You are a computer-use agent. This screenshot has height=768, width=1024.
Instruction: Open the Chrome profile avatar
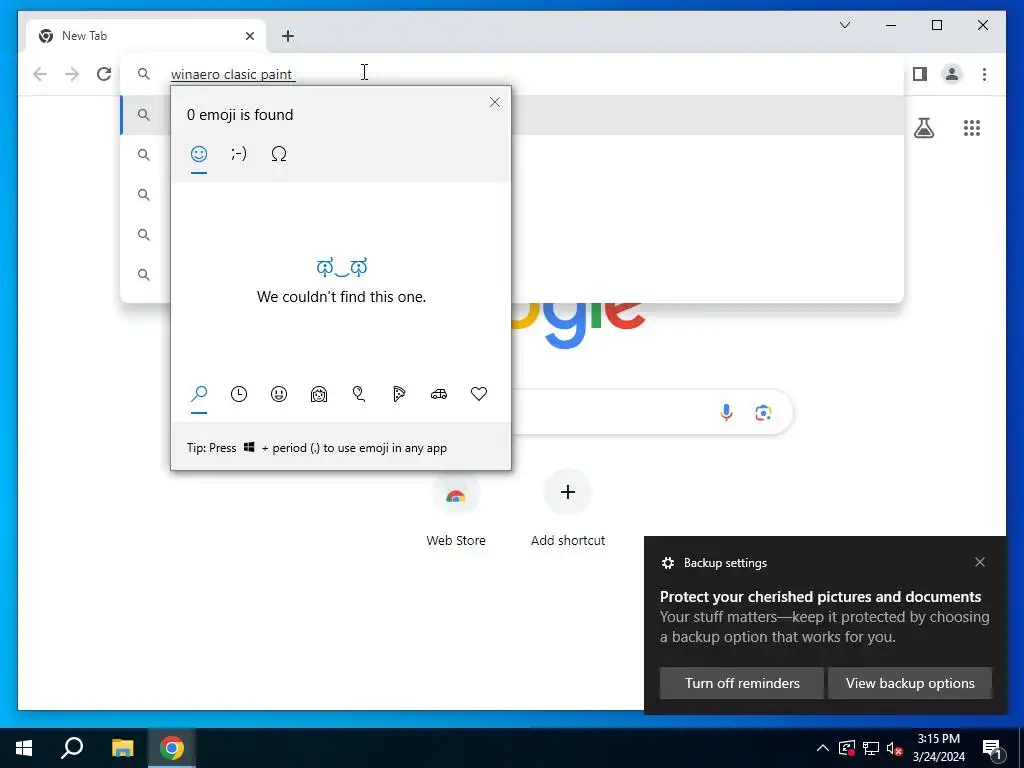click(x=952, y=74)
